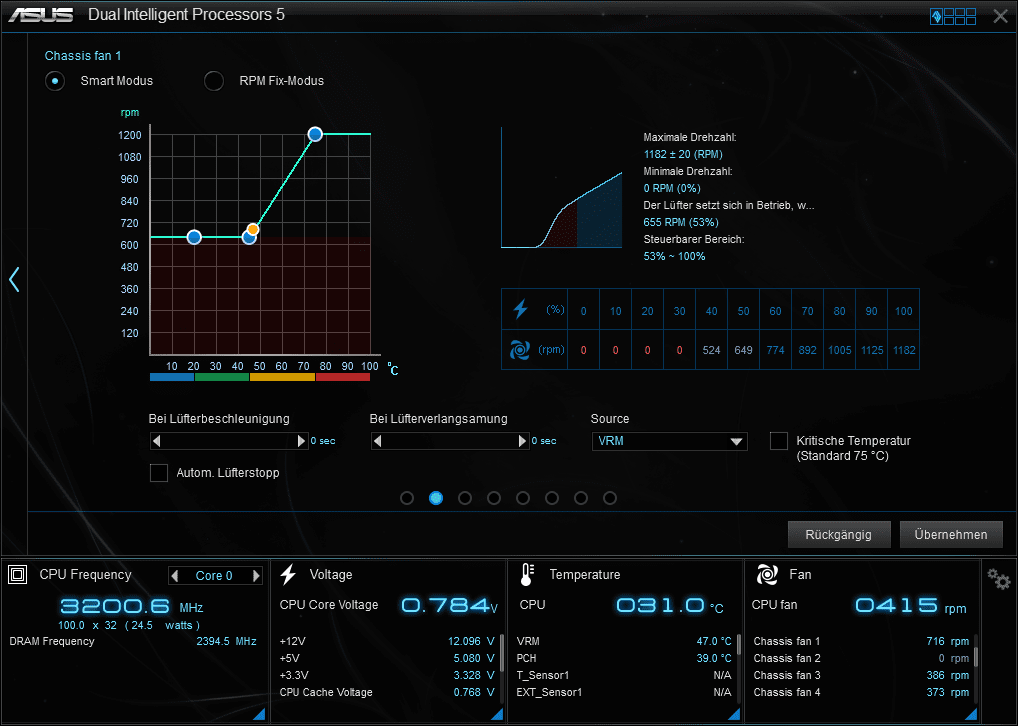Select the top fan curve point at 1200 rpm
This screenshot has width=1018, height=726.
[x=315, y=134]
